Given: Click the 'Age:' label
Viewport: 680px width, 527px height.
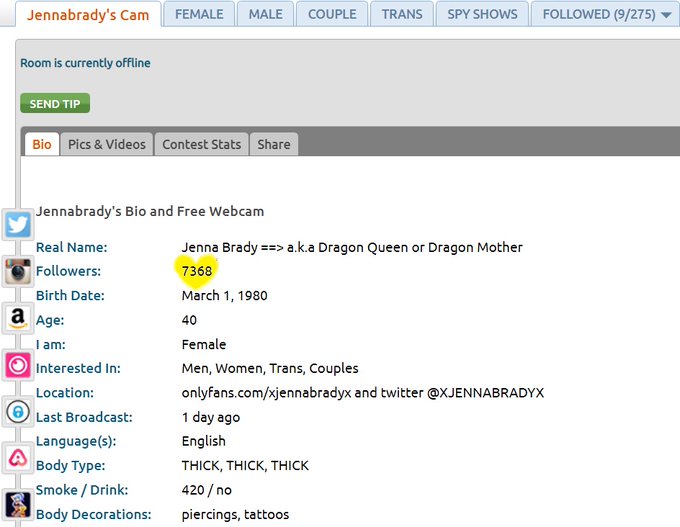Looking at the screenshot, I should [x=50, y=320].
